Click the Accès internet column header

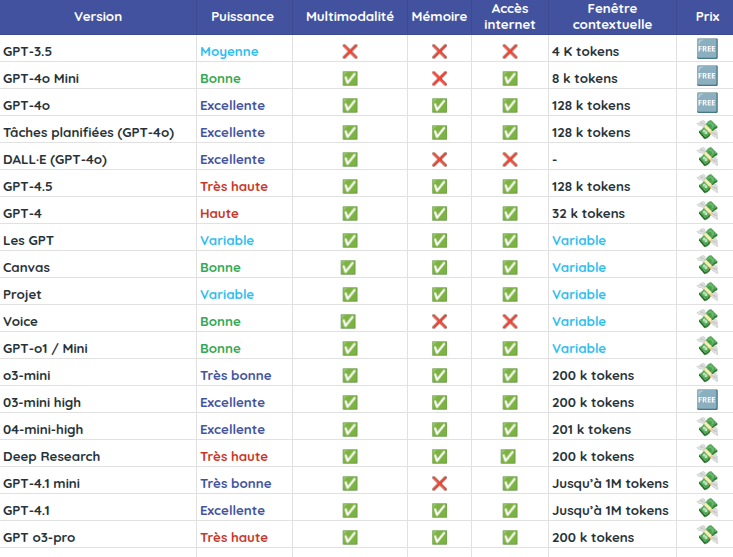(510, 17)
